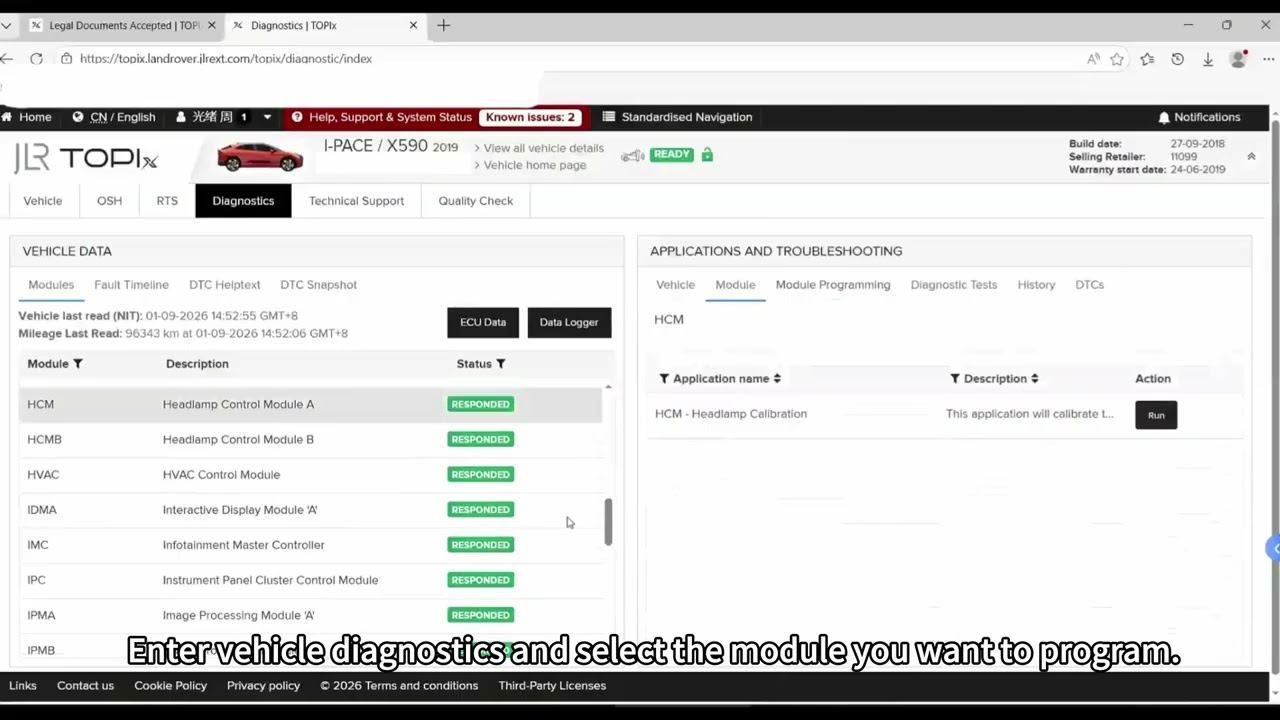Image resolution: width=1280 pixels, height=720 pixels.
Task: Click the Known issues: 2 badge
Action: coord(530,117)
